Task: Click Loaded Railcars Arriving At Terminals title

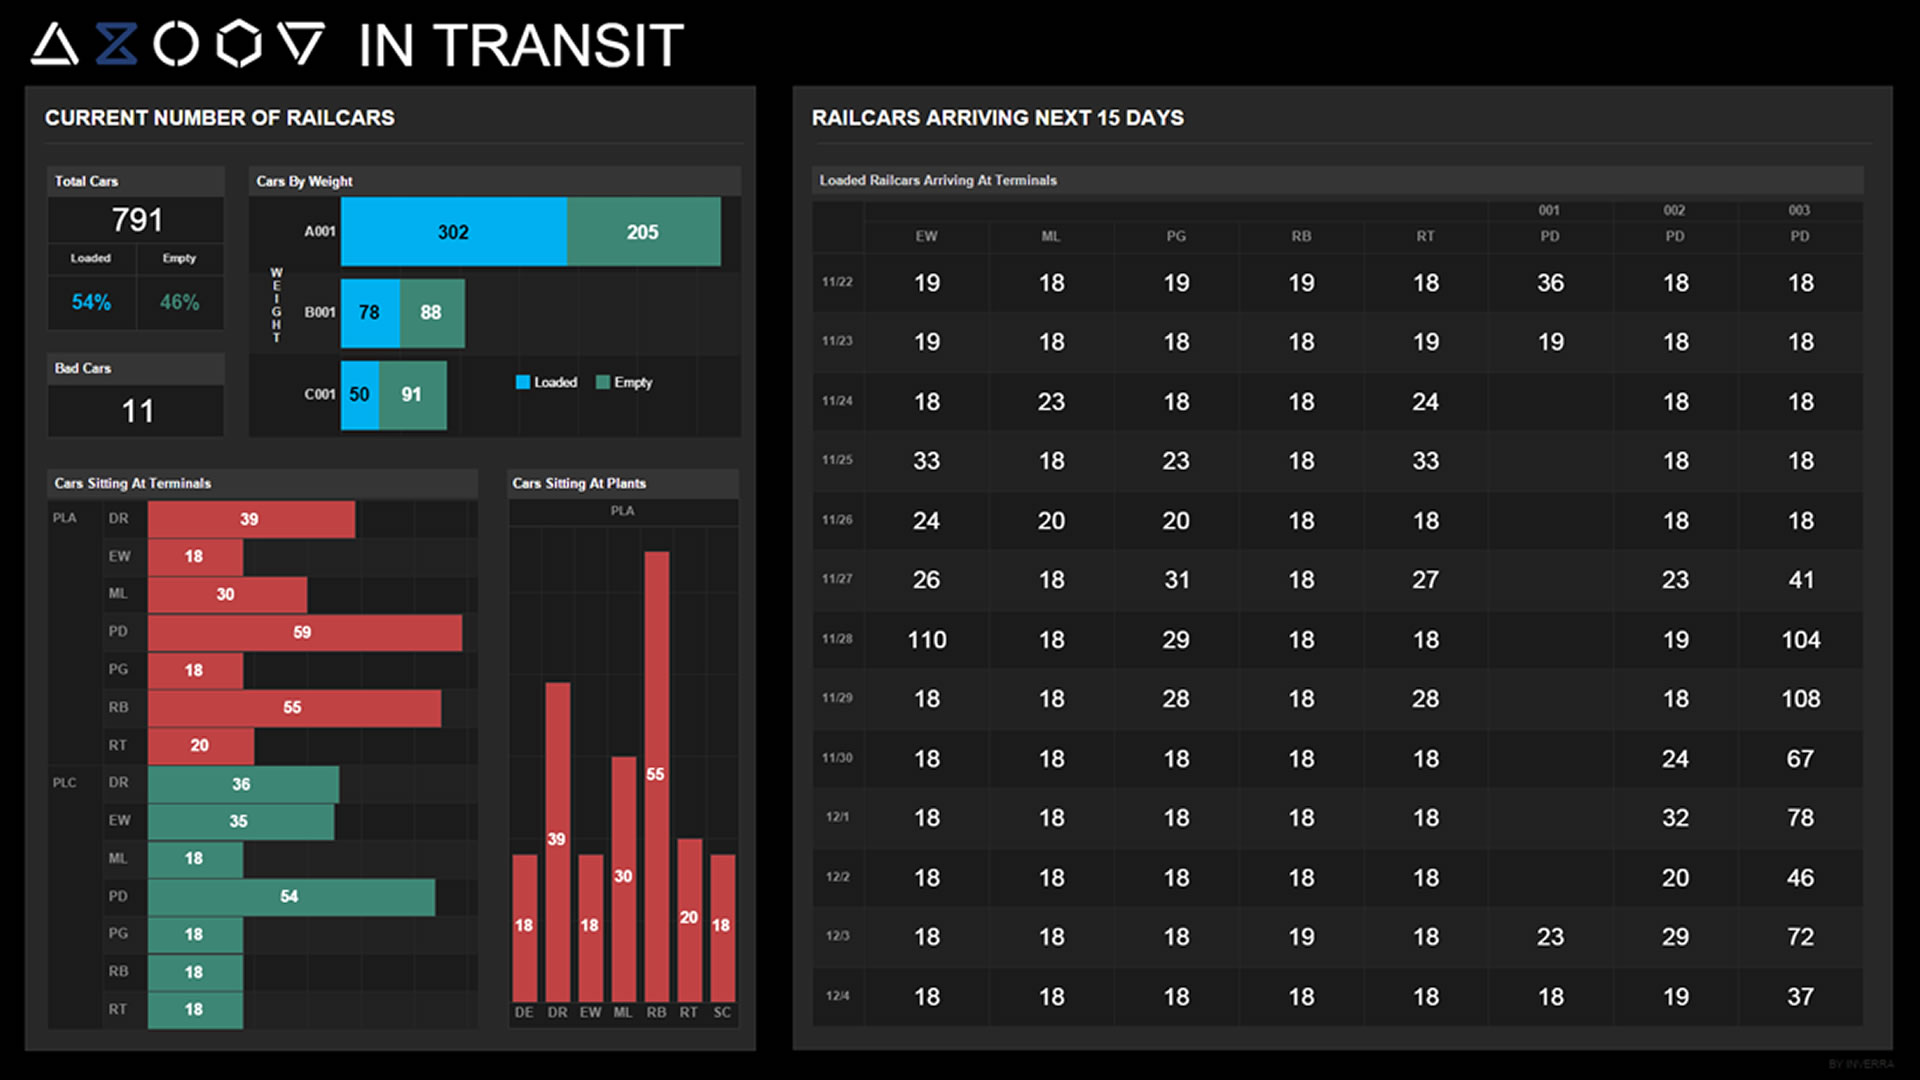Action: tap(938, 180)
